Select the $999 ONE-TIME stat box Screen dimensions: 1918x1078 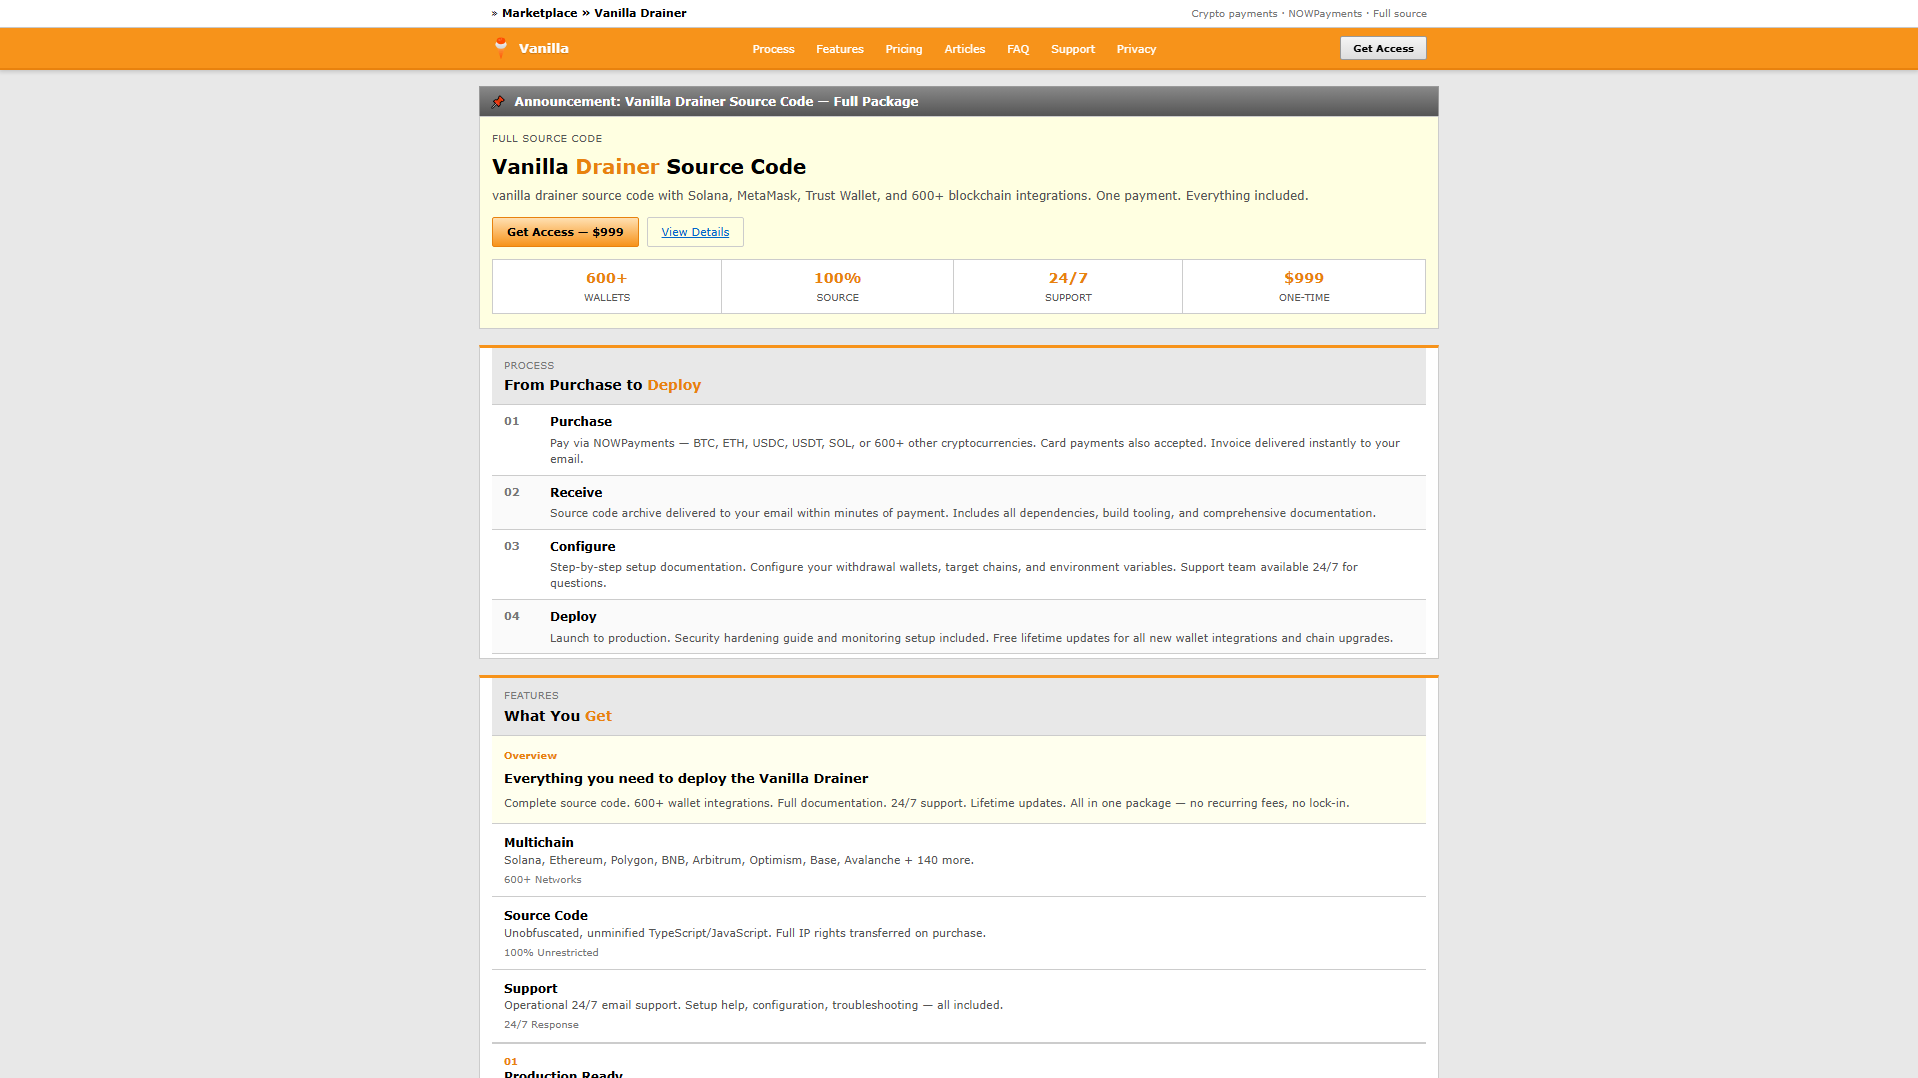[x=1304, y=286]
